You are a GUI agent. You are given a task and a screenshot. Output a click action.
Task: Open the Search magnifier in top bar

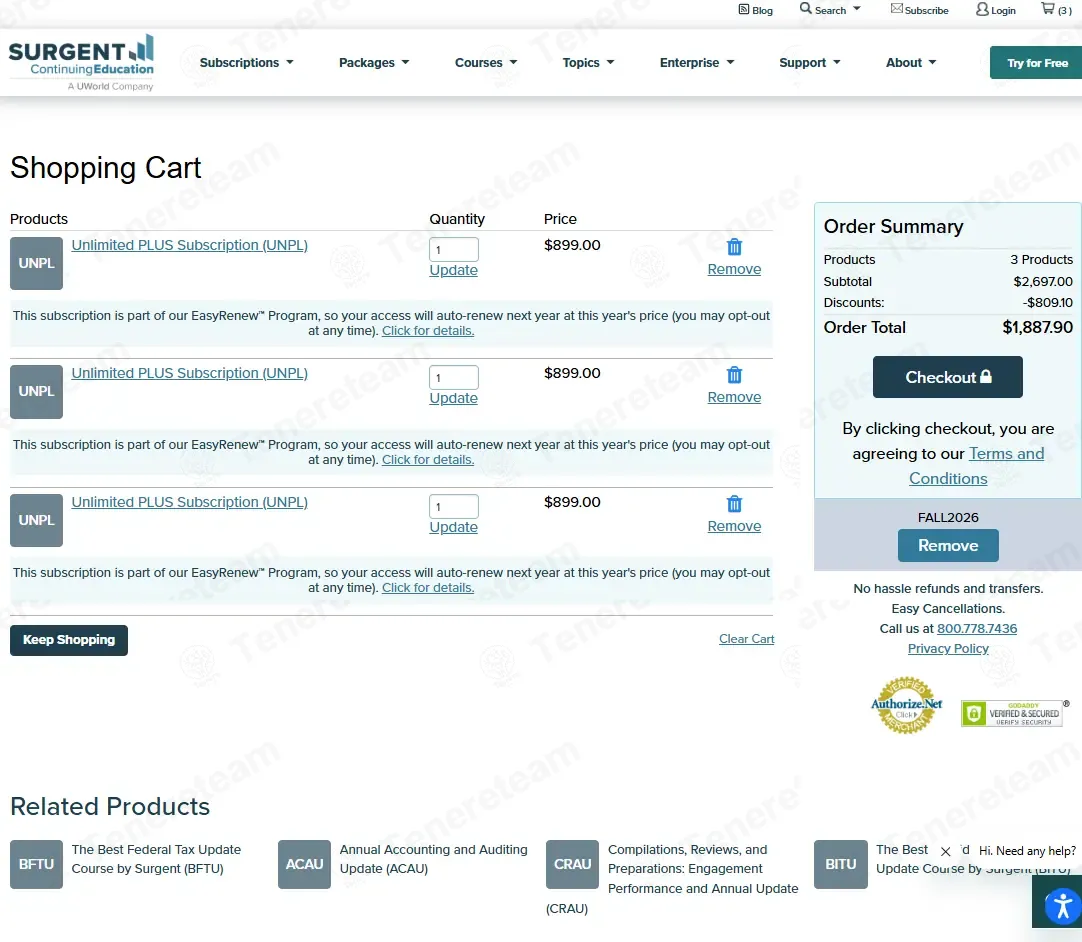point(805,8)
